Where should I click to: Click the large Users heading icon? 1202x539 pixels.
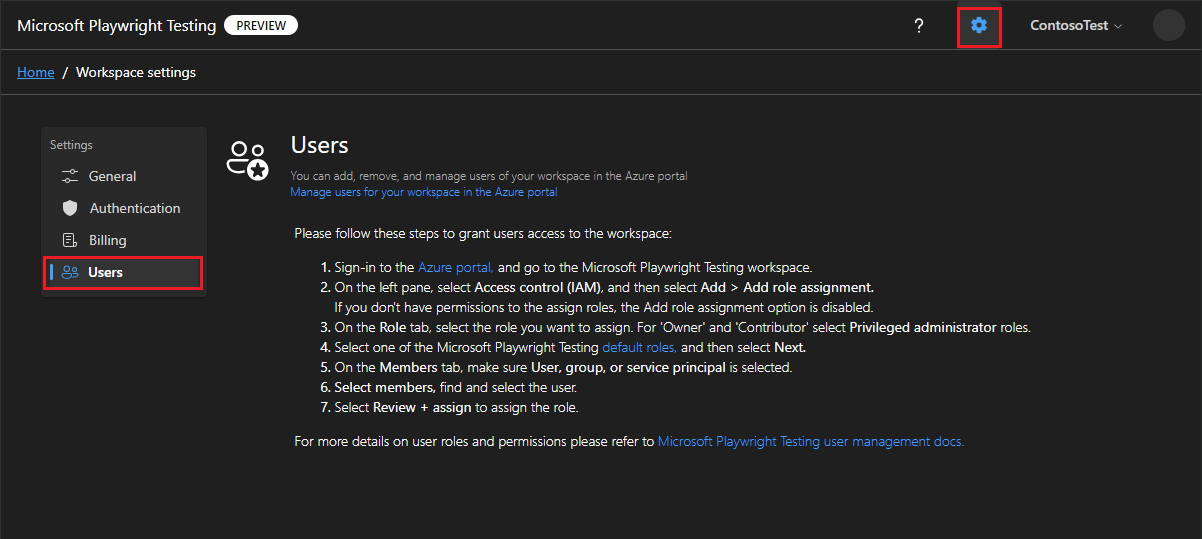[248, 160]
